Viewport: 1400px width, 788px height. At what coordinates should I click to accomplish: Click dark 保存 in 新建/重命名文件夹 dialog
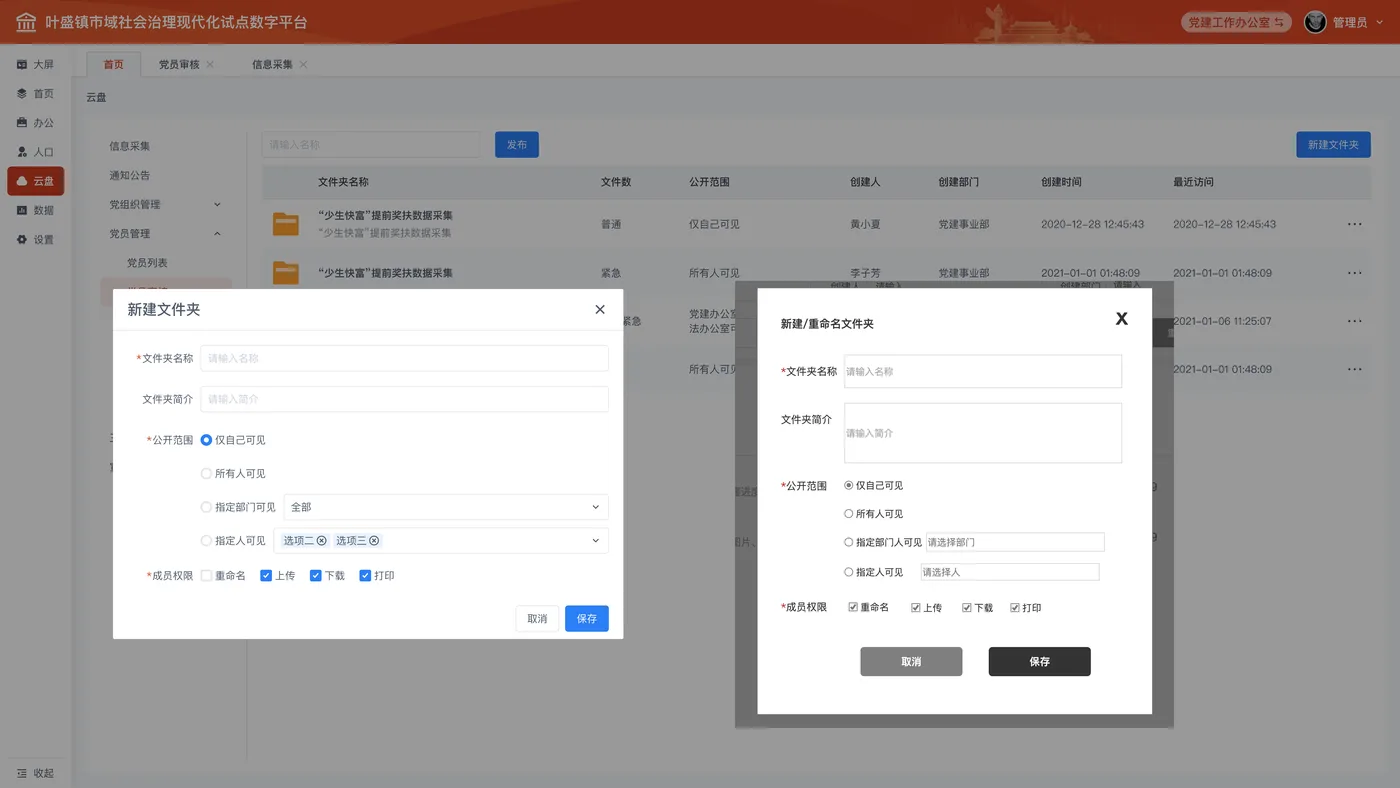tap(1040, 662)
